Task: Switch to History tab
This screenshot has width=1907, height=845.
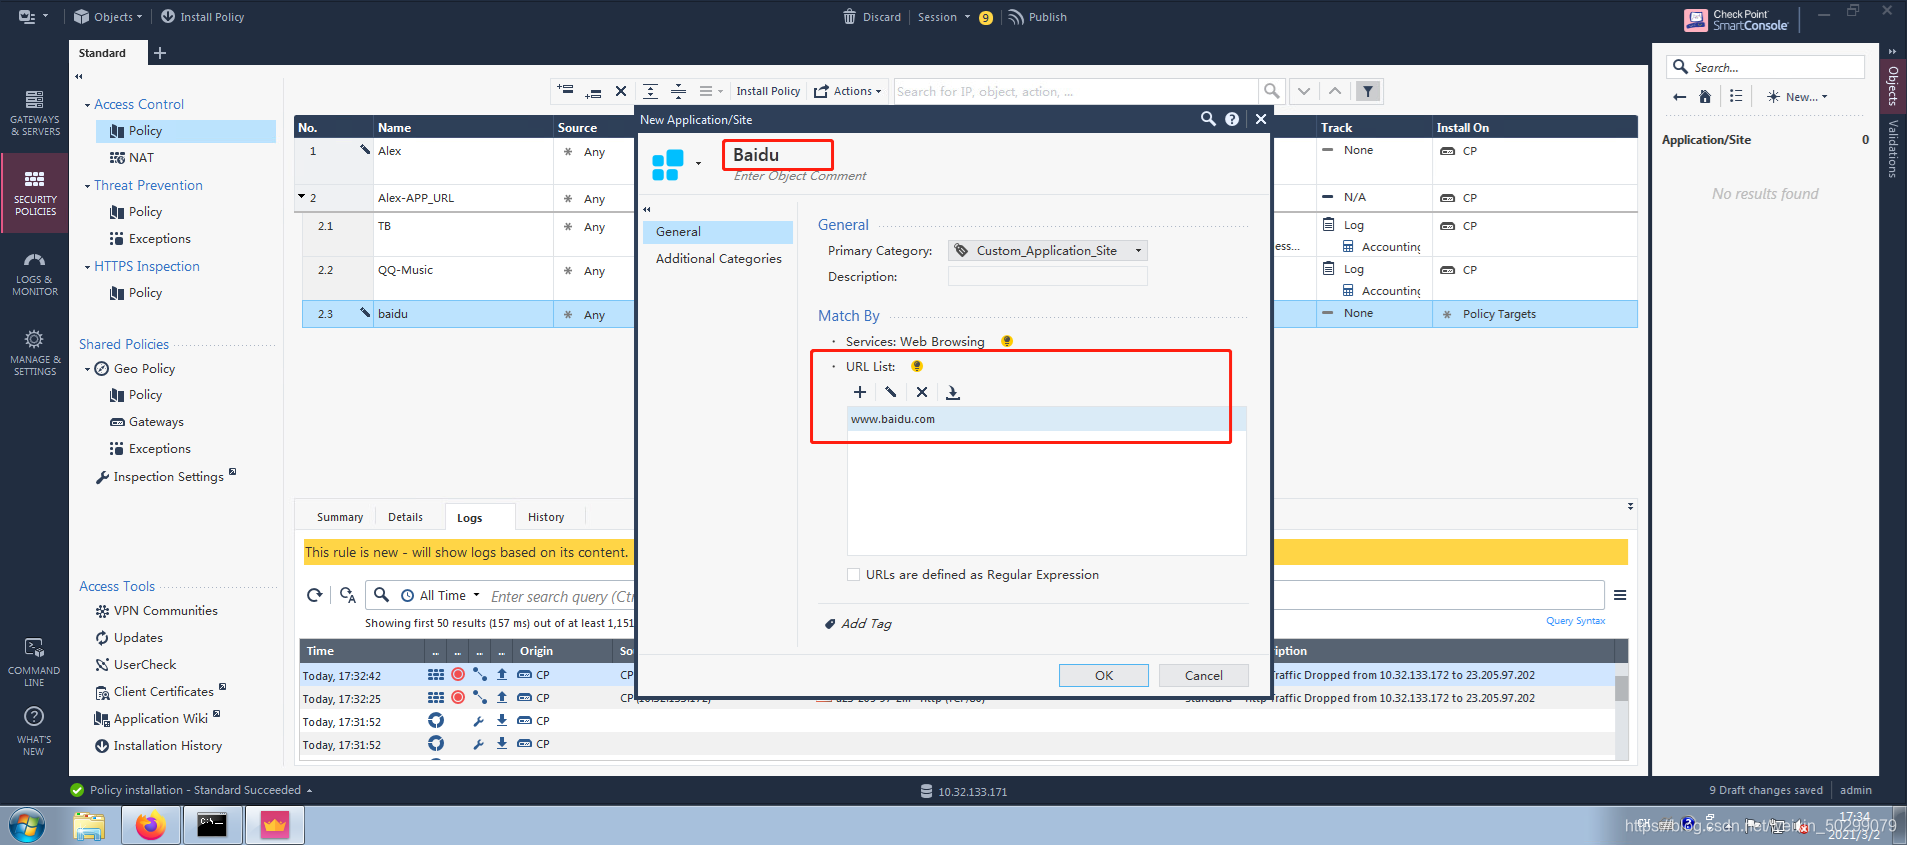Action: pyautogui.click(x=546, y=517)
